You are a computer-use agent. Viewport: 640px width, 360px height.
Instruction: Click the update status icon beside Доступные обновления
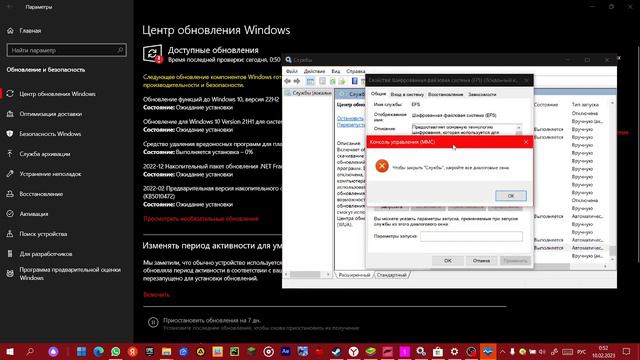point(153,53)
